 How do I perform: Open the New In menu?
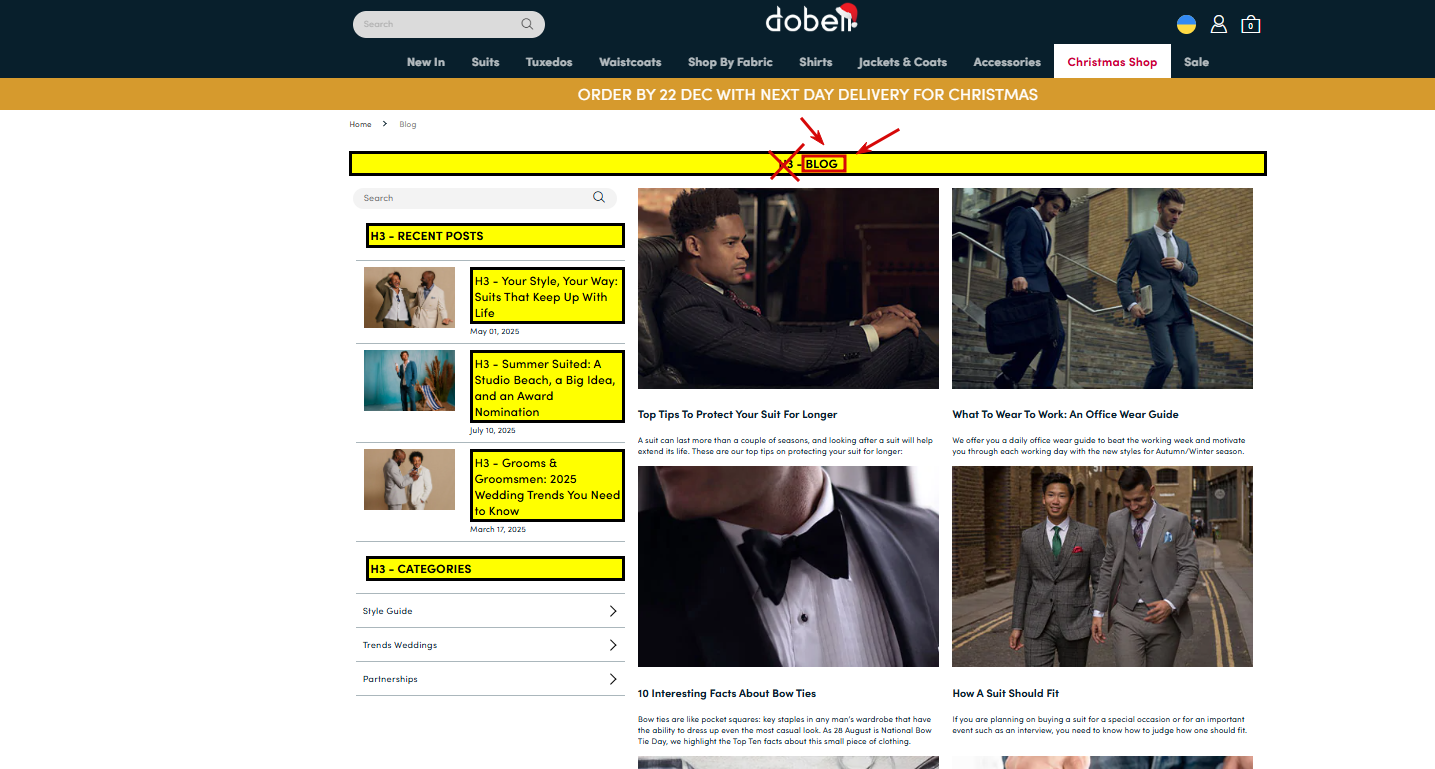[x=426, y=62]
